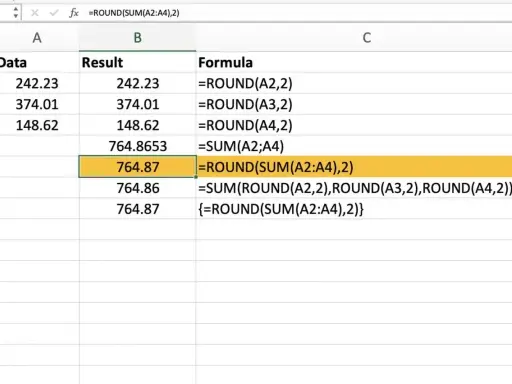Select the cell showing 764.8653
Image resolution: width=512 pixels, height=384 pixels.
click(138, 146)
